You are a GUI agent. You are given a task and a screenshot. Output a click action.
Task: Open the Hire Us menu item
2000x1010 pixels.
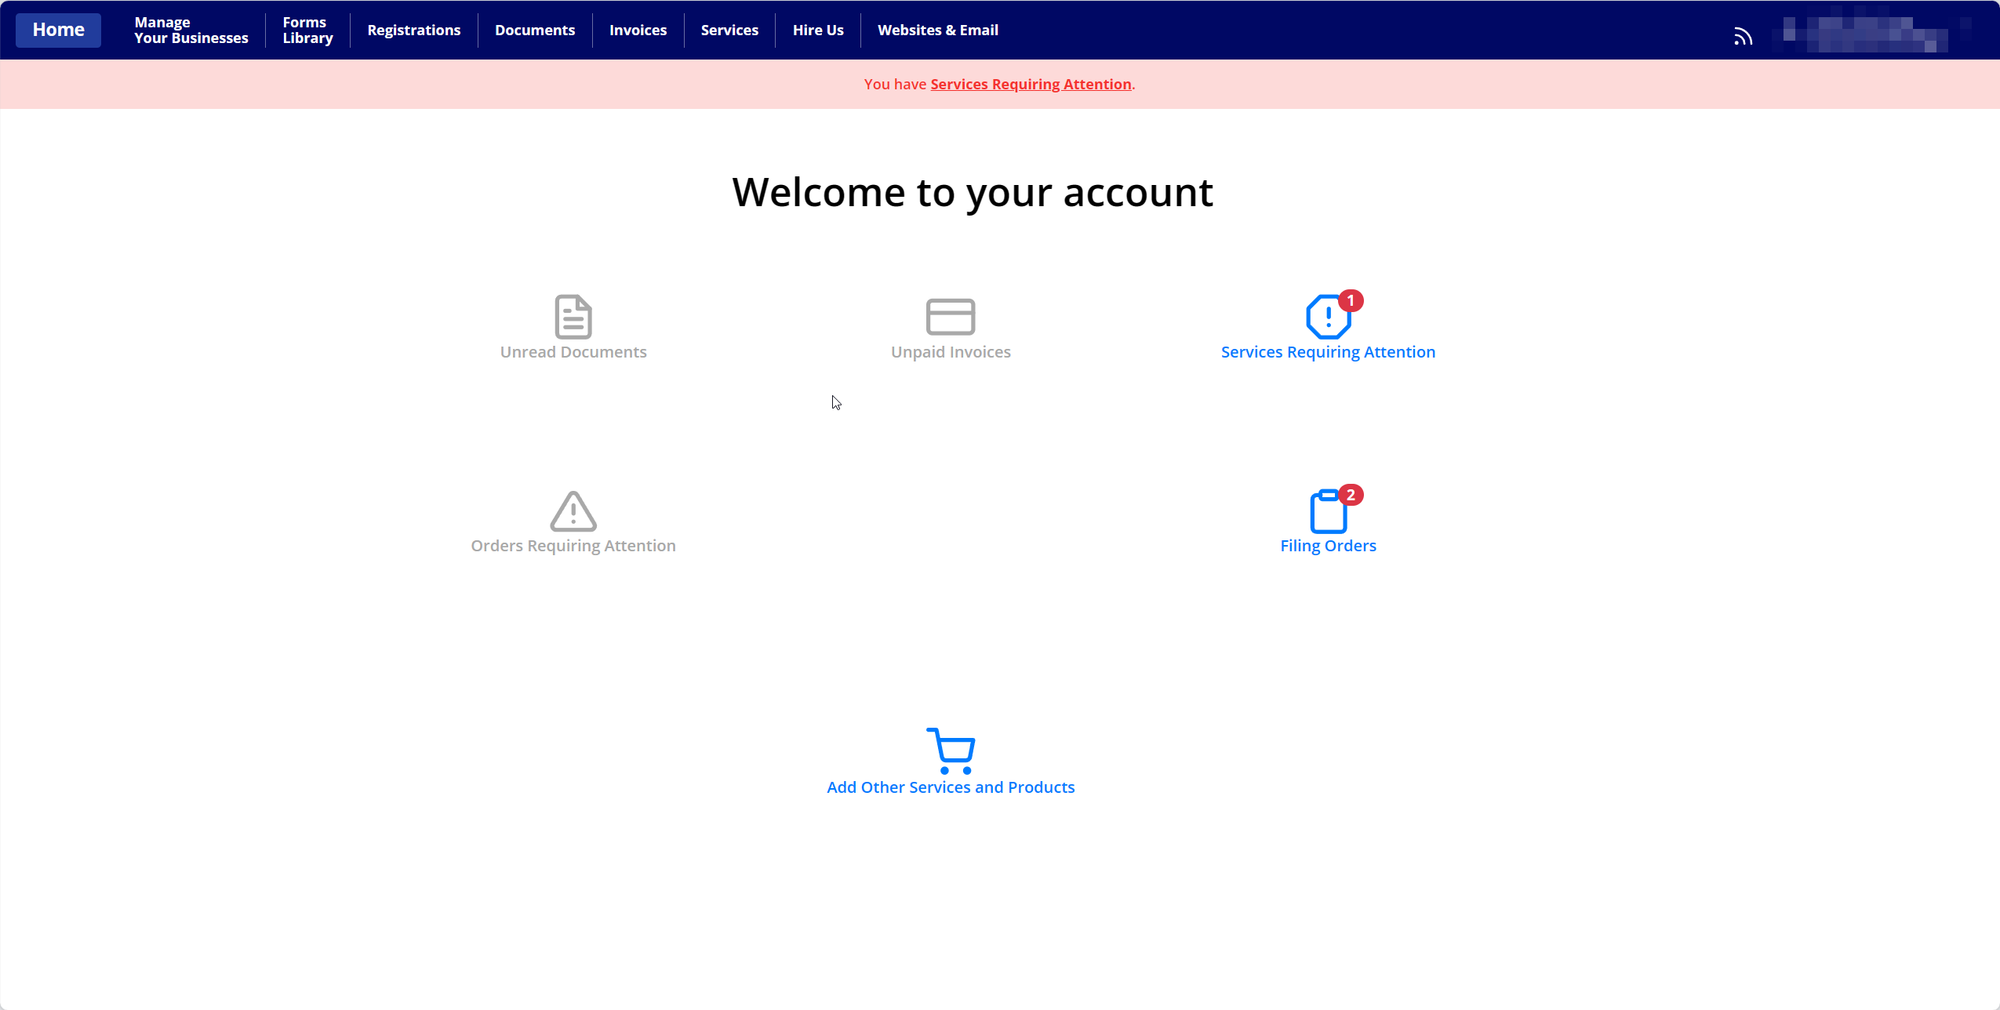coord(818,30)
